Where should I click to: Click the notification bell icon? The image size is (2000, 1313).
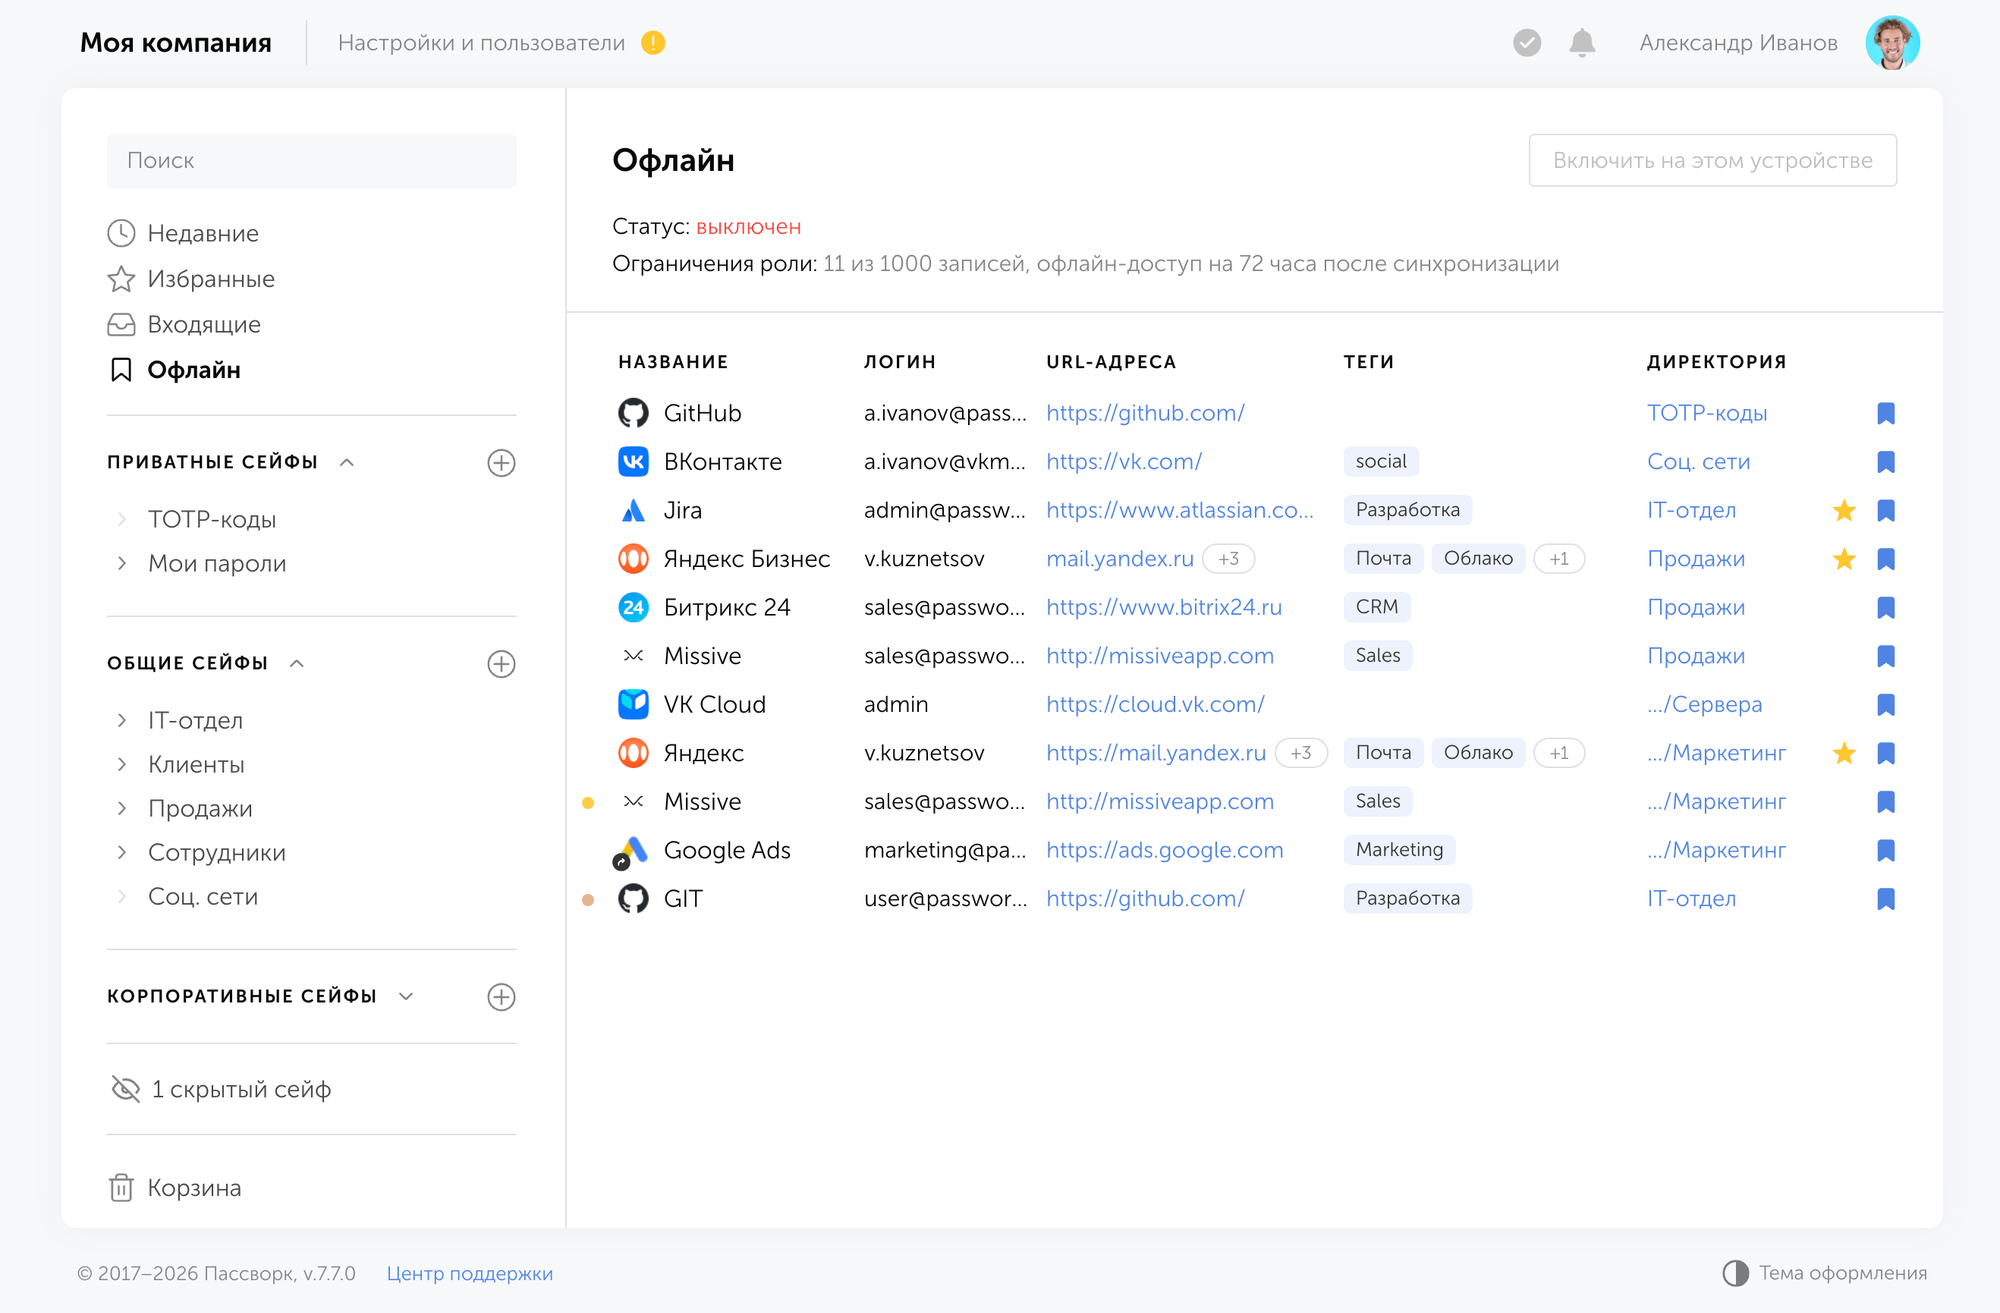(x=1582, y=43)
